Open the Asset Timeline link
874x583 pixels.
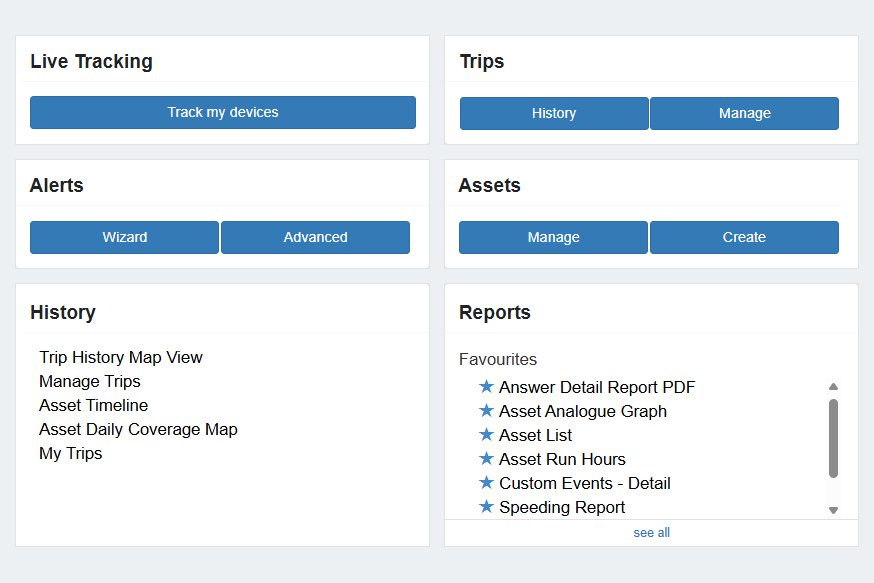click(94, 405)
